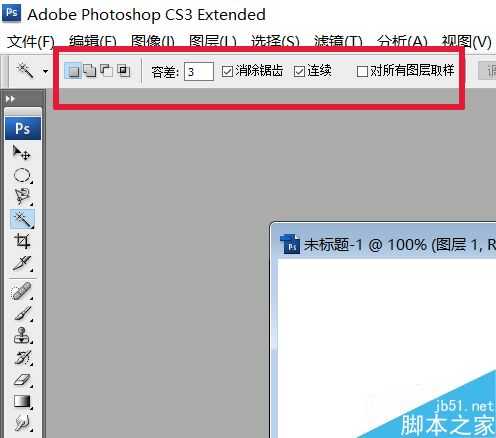This screenshot has height=438, width=496.
Task: Select the Crop tool
Action: [x=22, y=241]
